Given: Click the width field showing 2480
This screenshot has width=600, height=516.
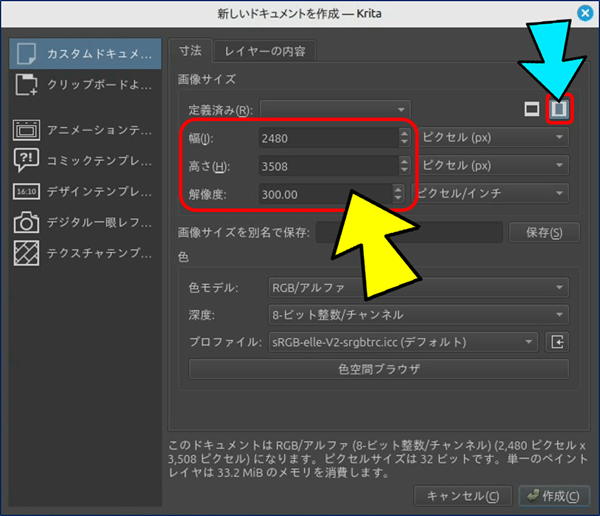Looking at the screenshot, I should pos(322,137).
